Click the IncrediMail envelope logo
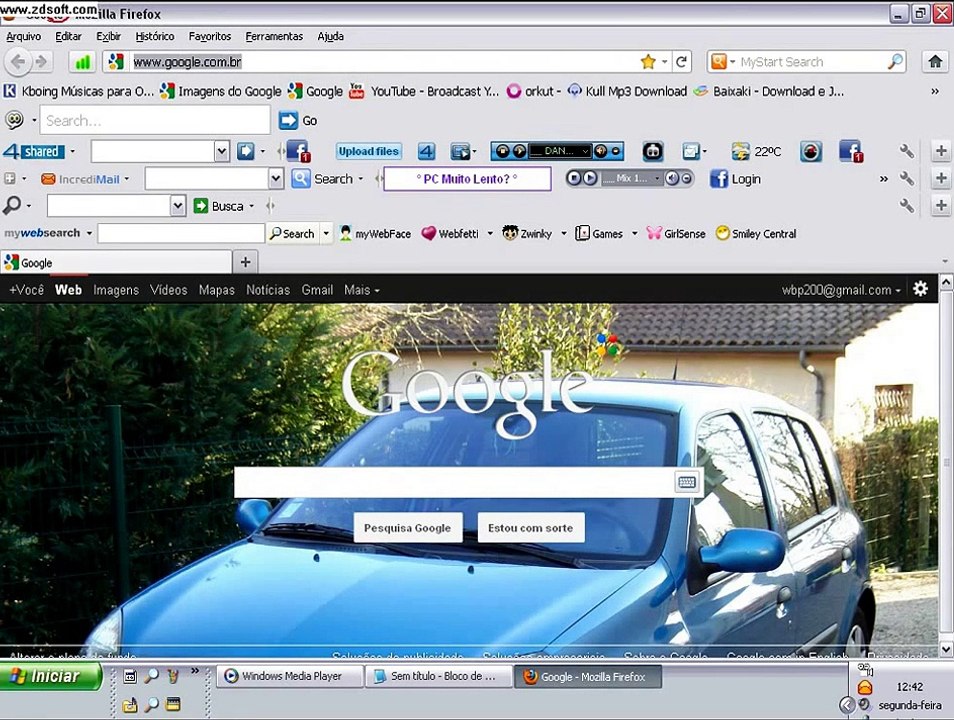The width and height of the screenshot is (954, 720). [x=48, y=179]
